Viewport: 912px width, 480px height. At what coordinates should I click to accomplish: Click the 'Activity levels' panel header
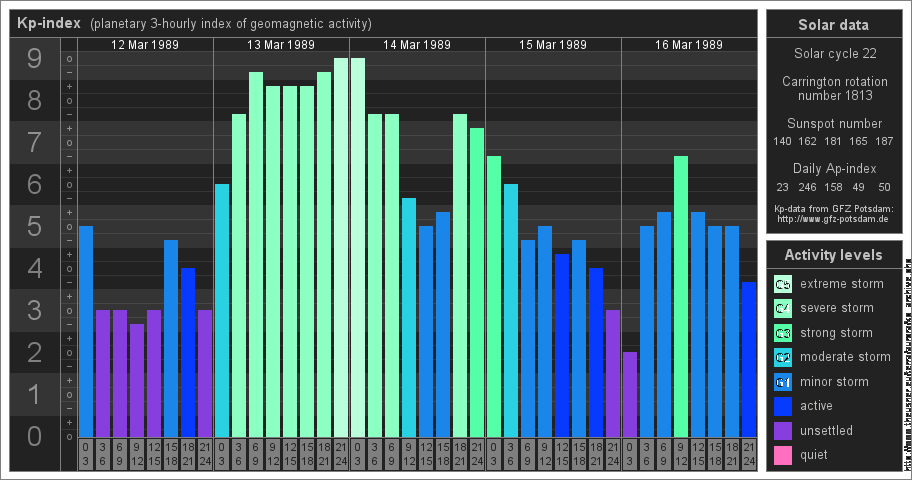tap(833, 255)
